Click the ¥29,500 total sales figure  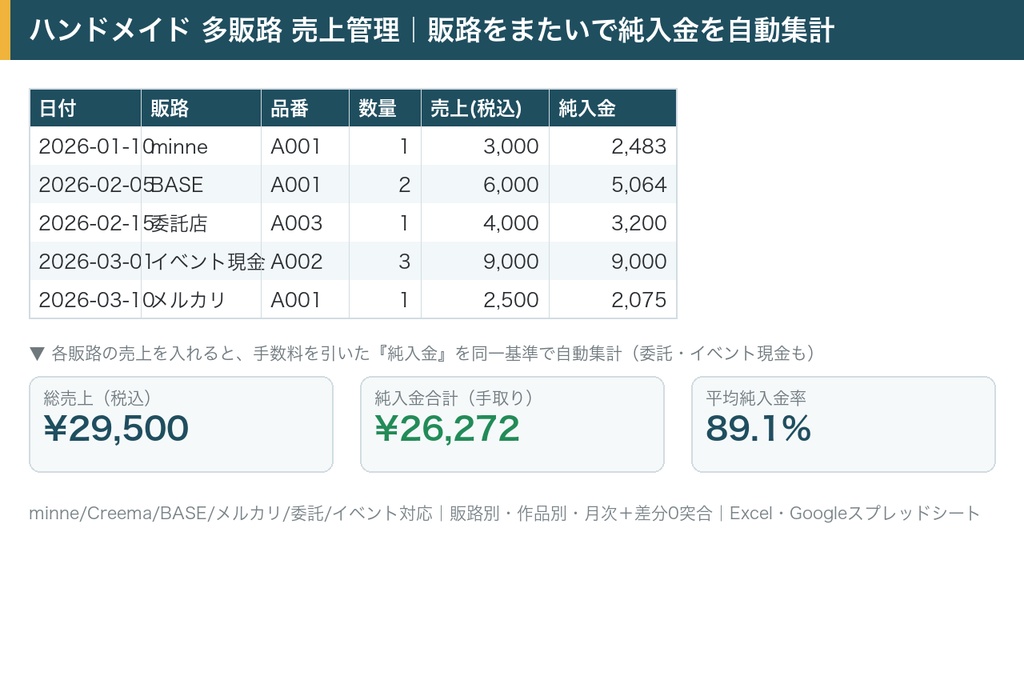point(116,429)
